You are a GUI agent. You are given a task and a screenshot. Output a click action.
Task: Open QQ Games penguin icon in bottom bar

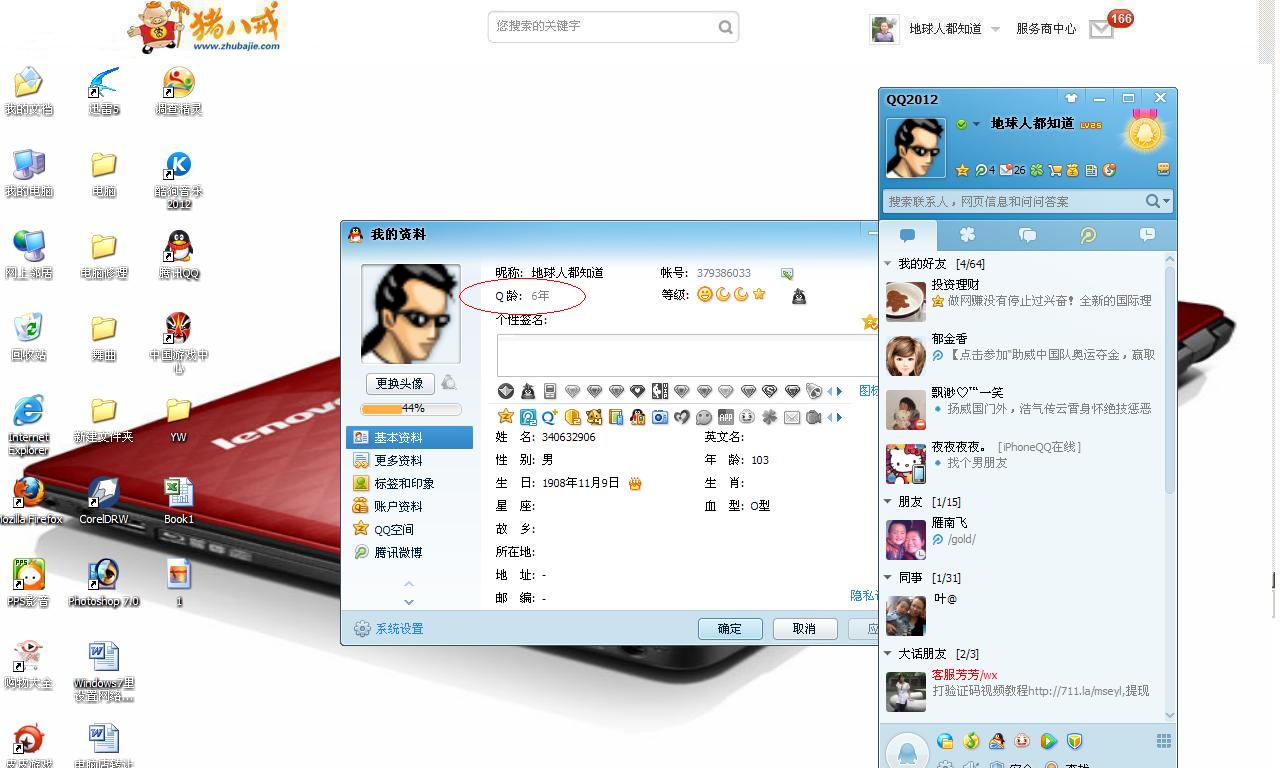point(997,741)
